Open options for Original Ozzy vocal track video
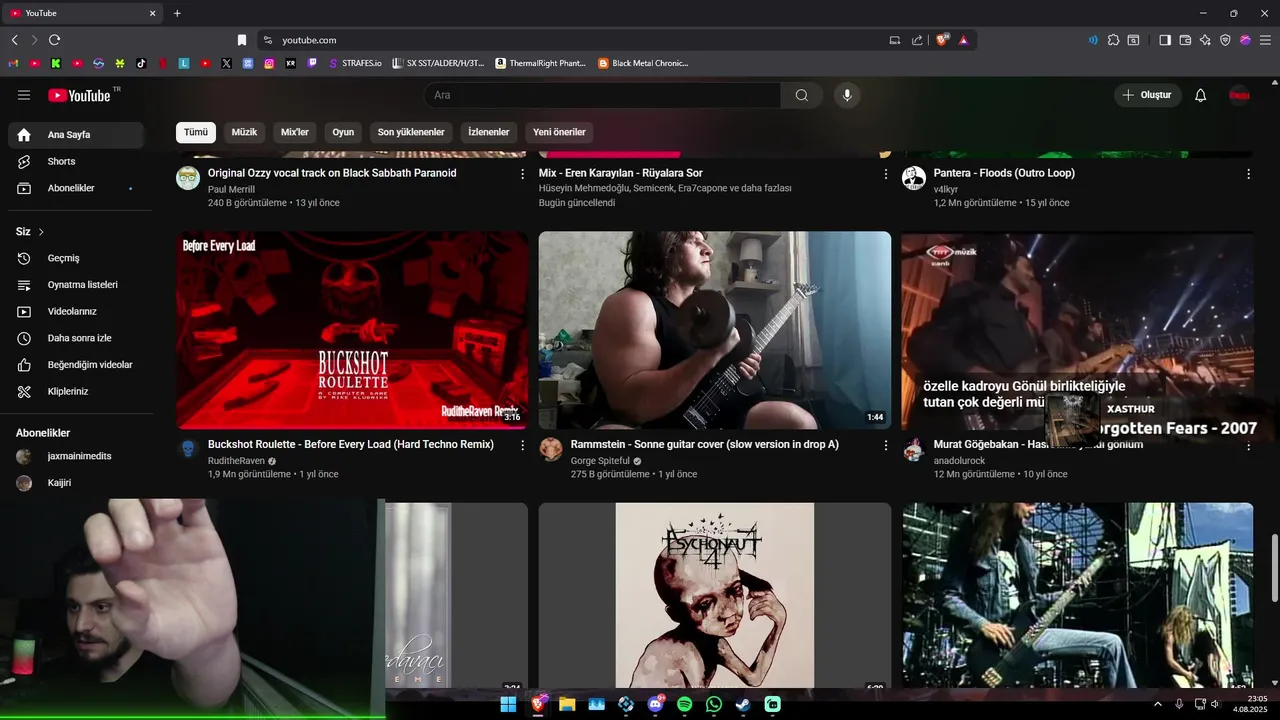 tap(522, 174)
